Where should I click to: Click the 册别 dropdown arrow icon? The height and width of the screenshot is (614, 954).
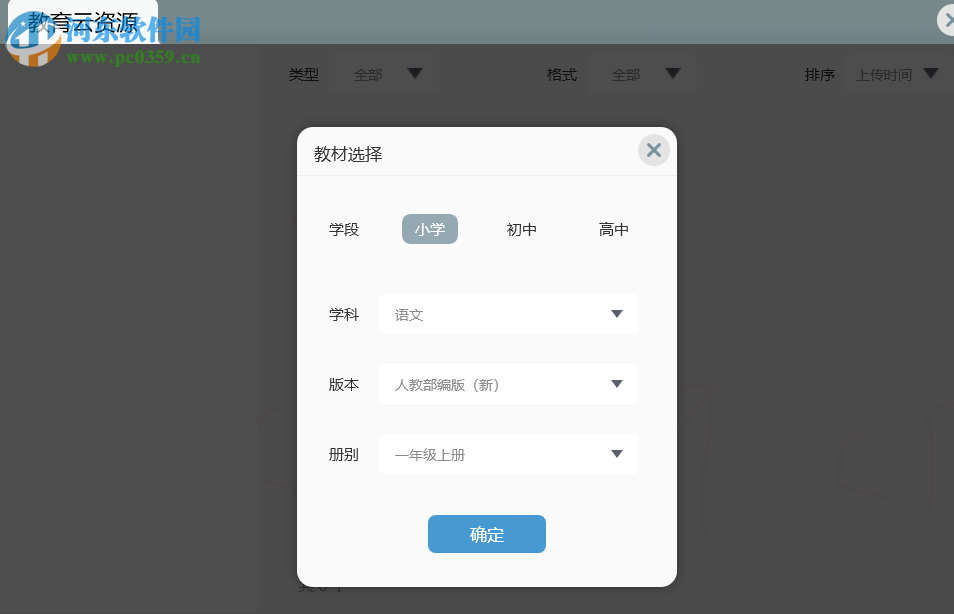pyautogui.click(x=618, y=453)
